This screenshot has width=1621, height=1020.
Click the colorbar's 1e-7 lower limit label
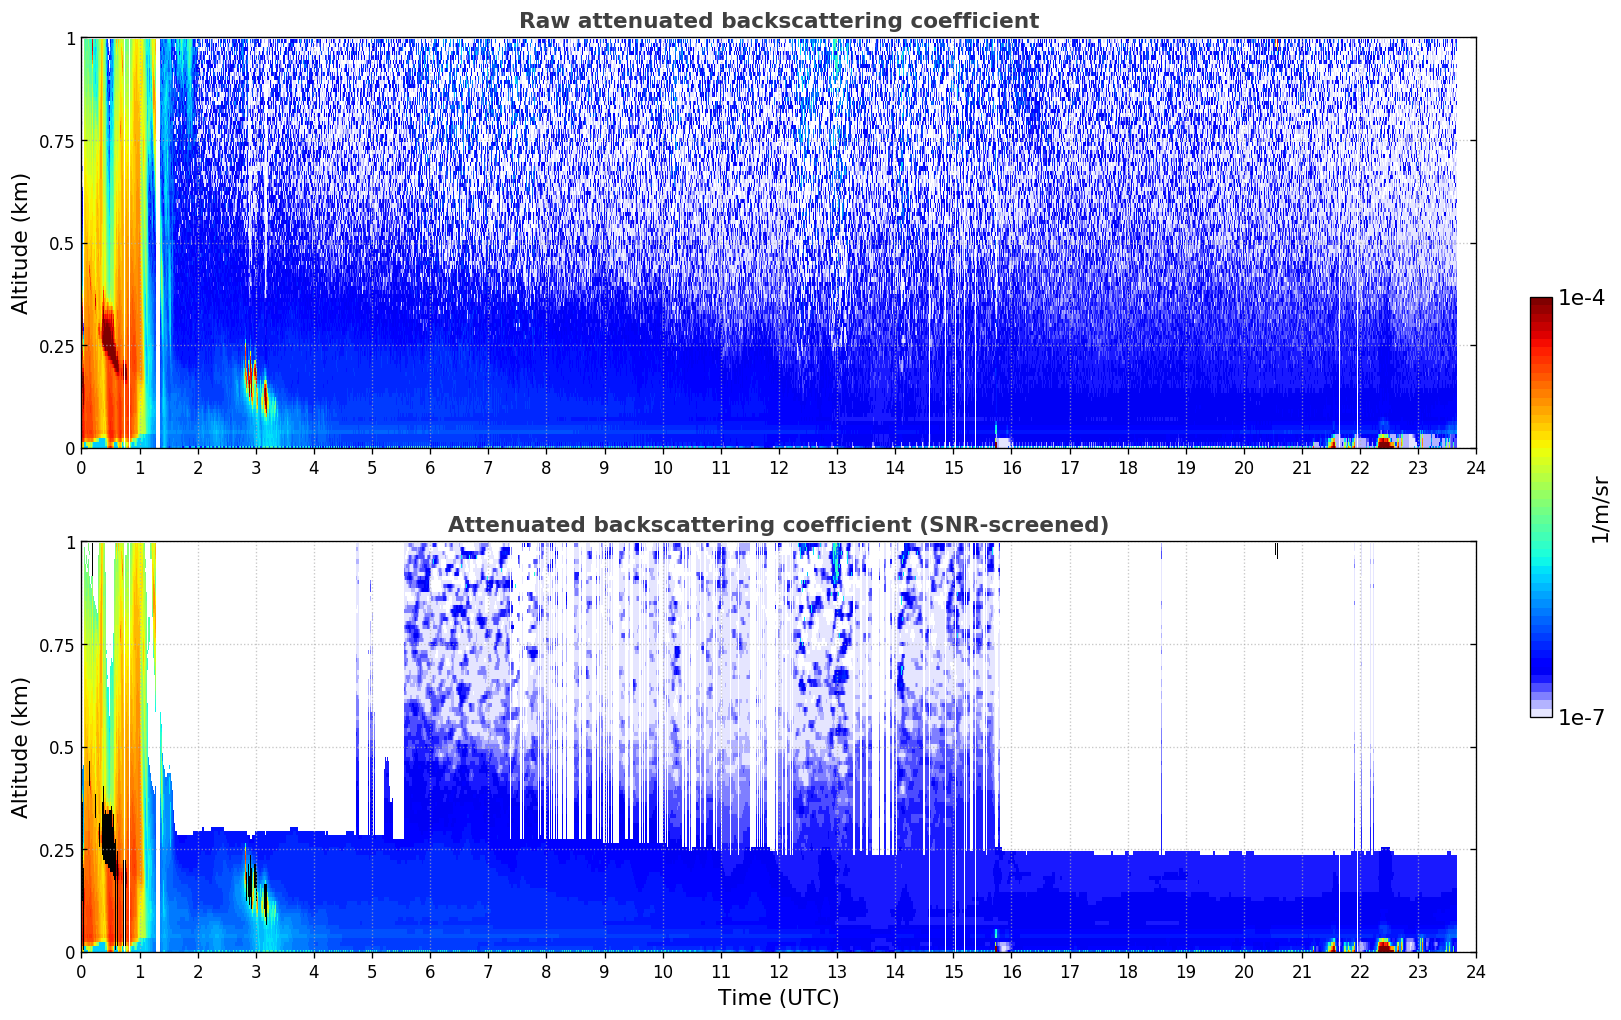point(1581,717)
